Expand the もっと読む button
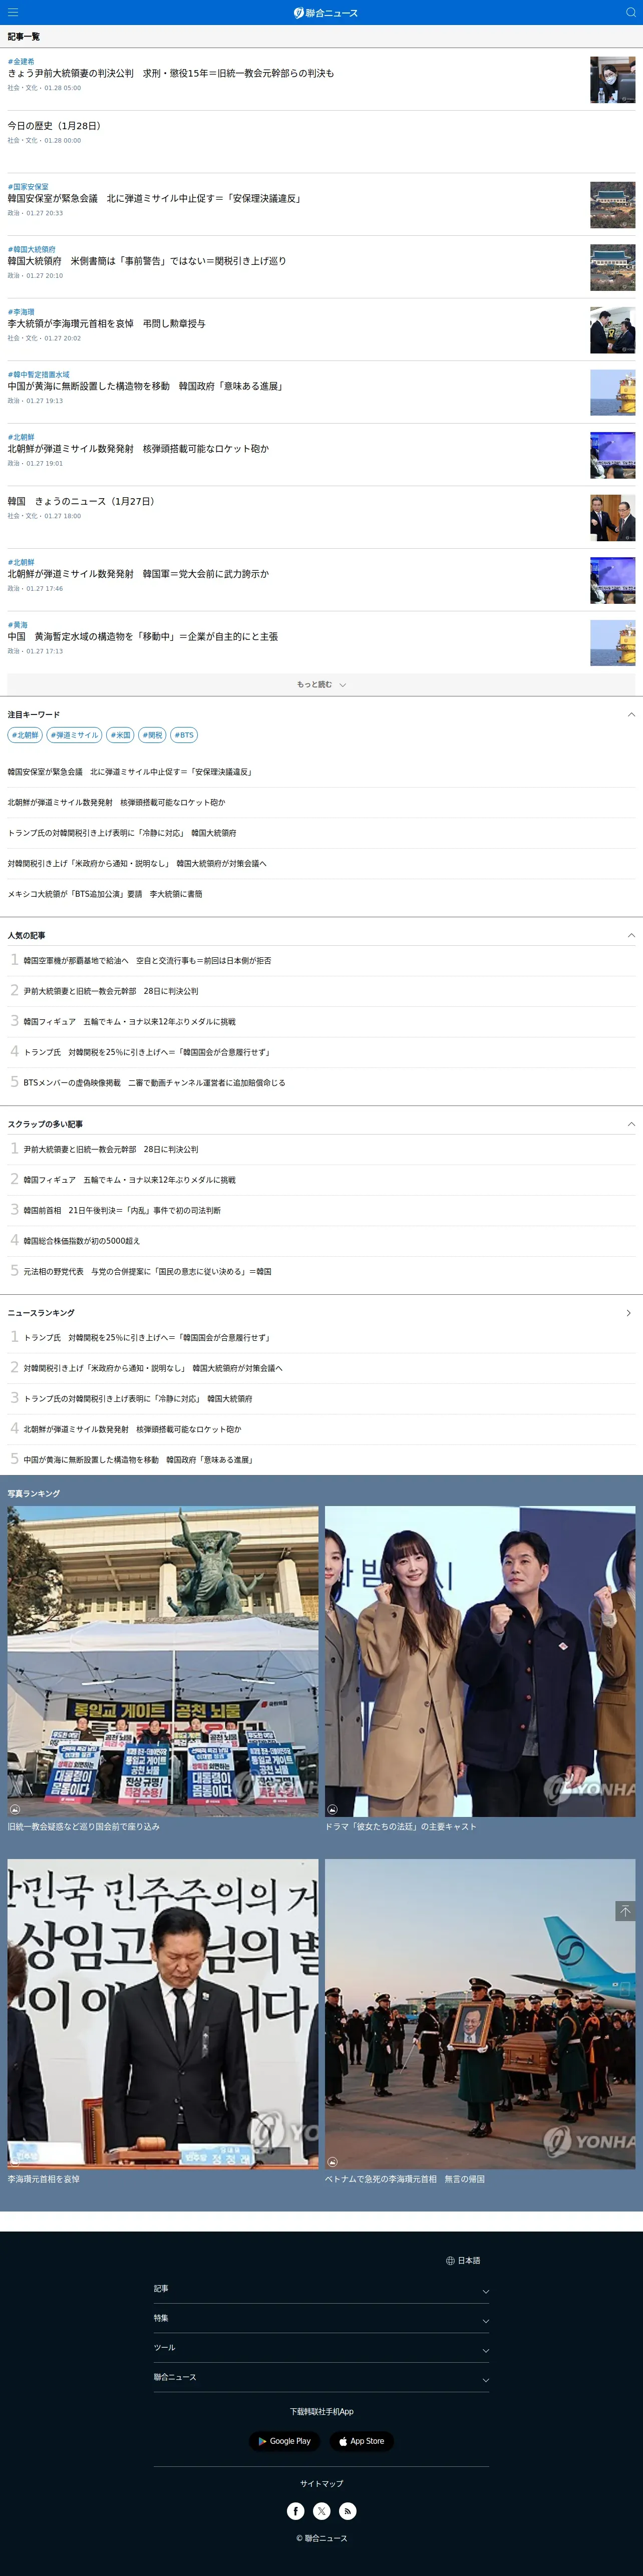This screenshot has height=2576, width=643. (321, 685)
